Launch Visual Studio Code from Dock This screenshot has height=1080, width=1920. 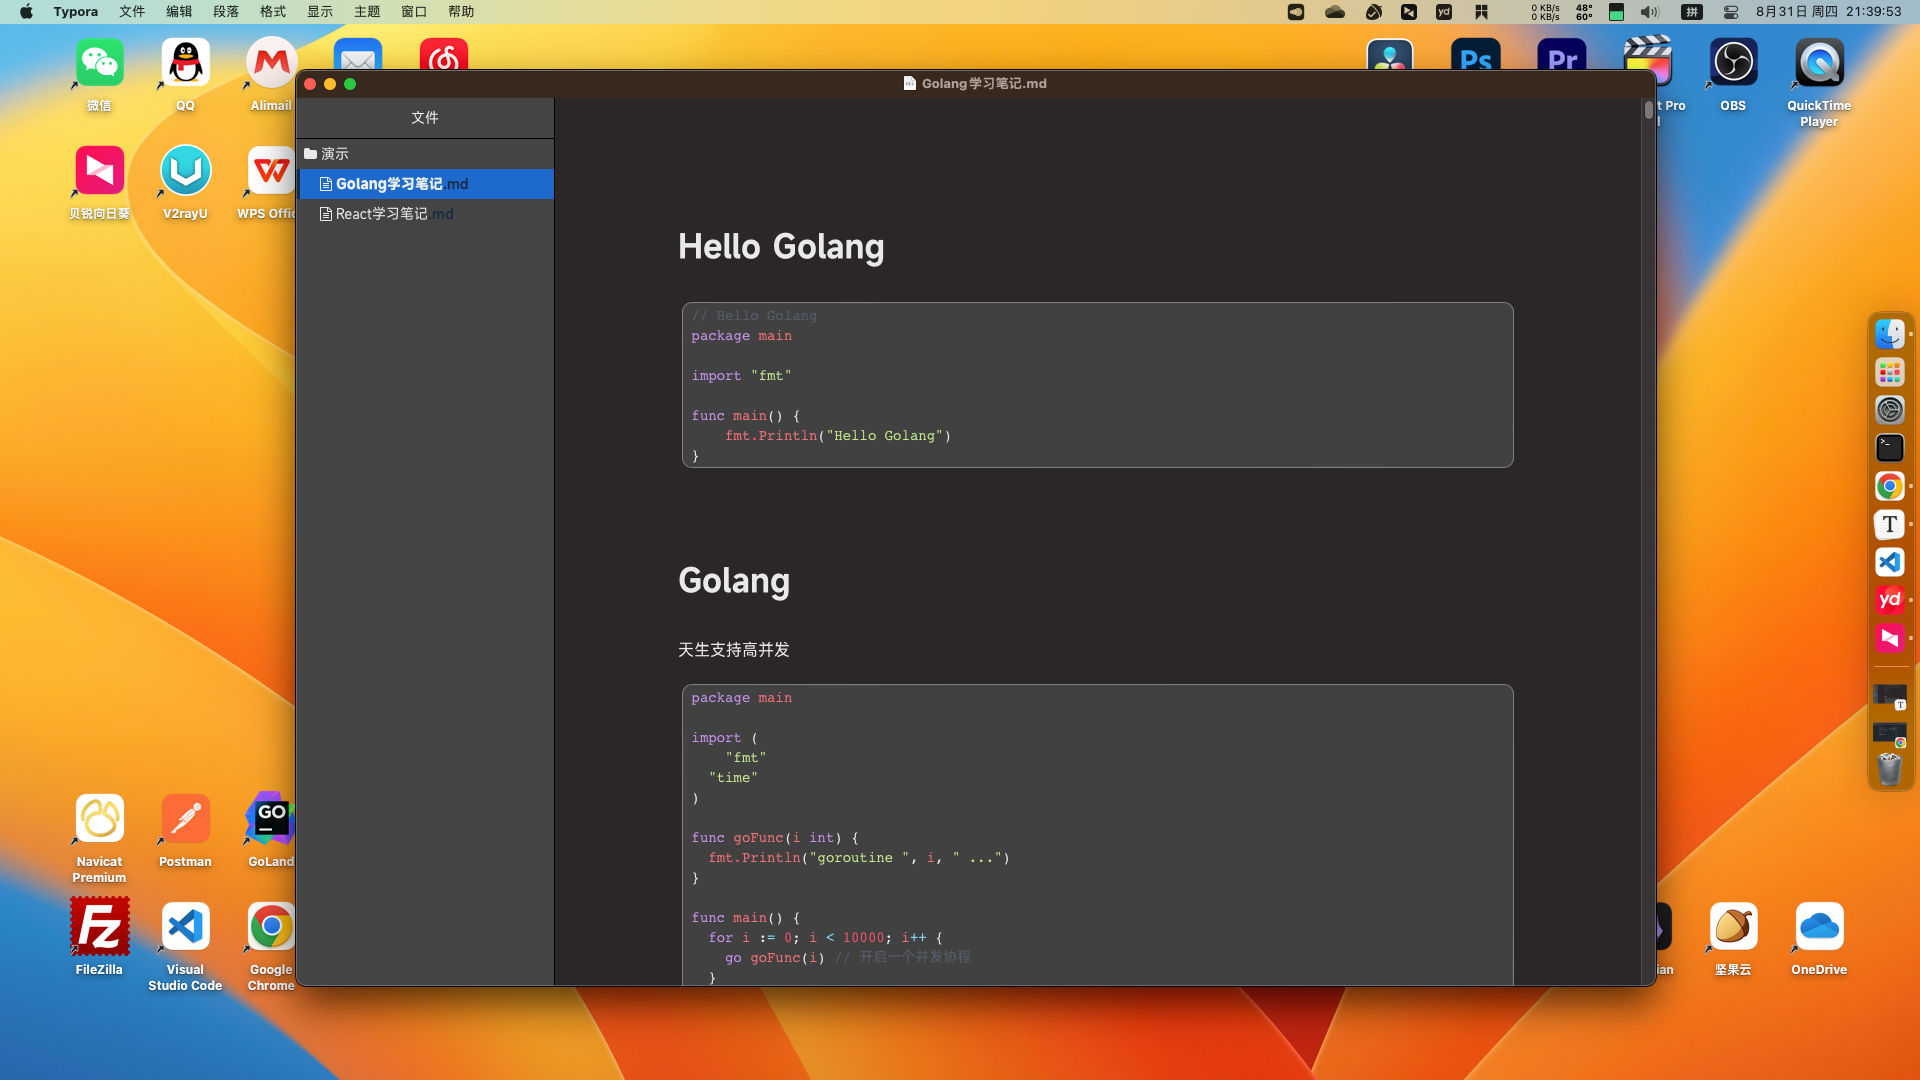[1889, 562]
